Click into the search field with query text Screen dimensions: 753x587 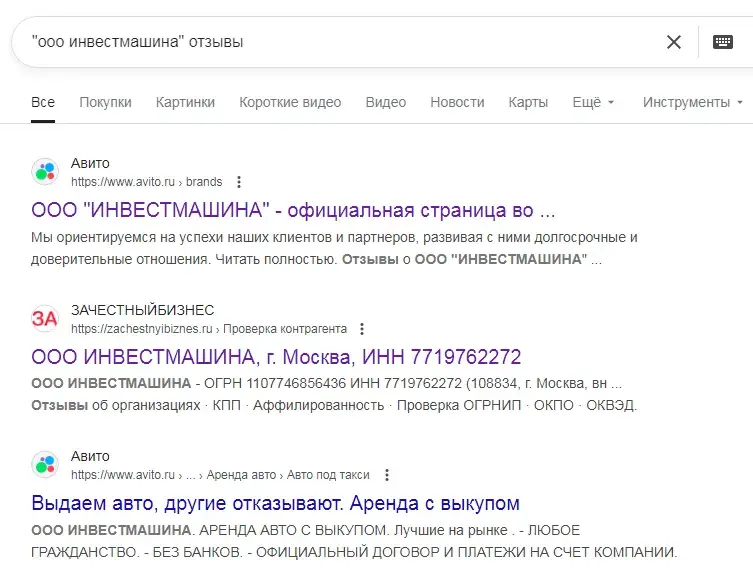(336, 42)
